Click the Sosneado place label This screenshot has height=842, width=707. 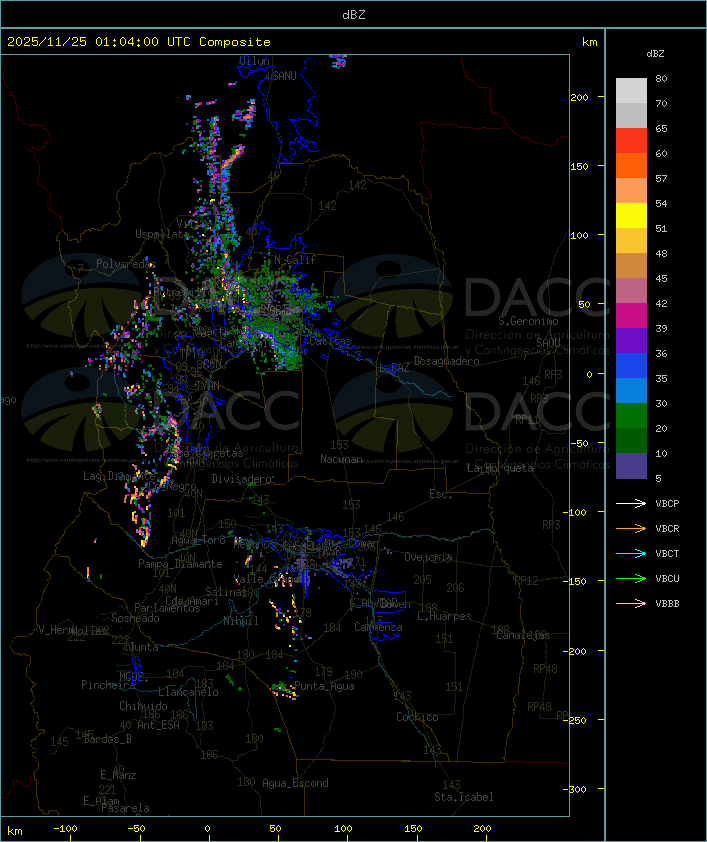tap(135, 618)
